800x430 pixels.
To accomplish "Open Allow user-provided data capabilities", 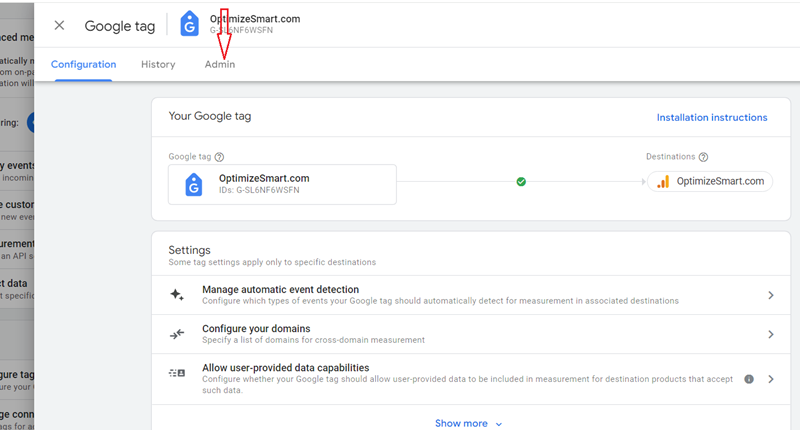I will click(x=471, y=379).
